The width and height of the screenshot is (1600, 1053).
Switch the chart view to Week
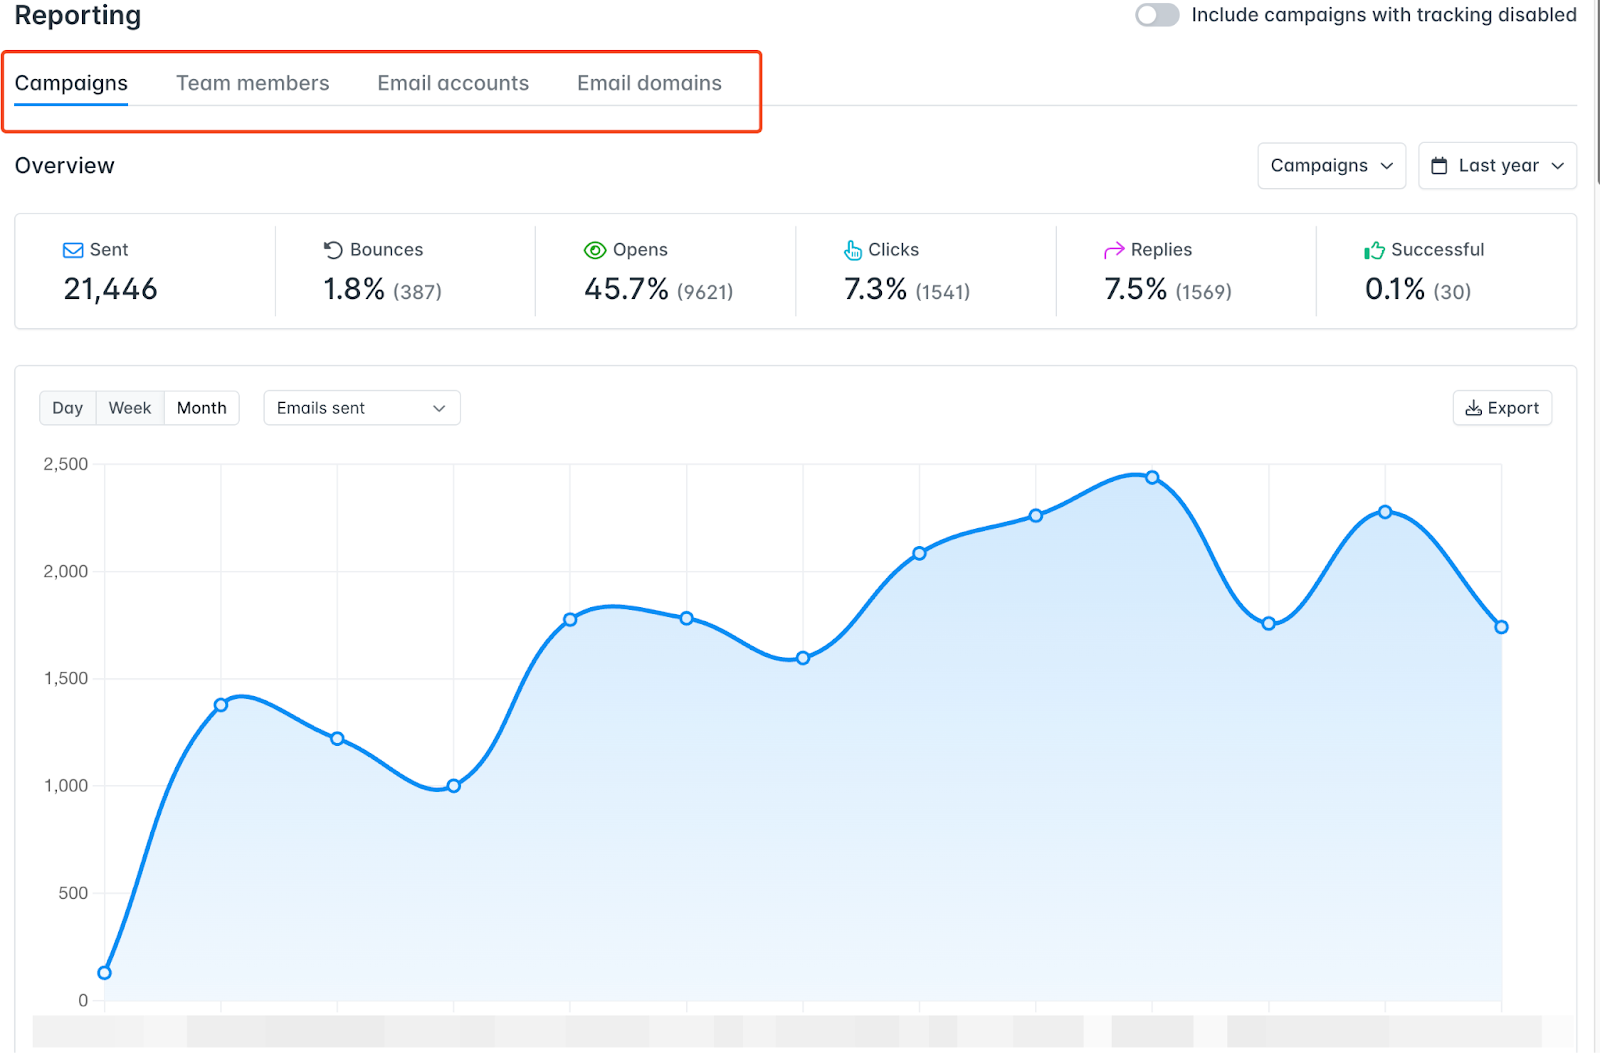(x=130, y=407)
